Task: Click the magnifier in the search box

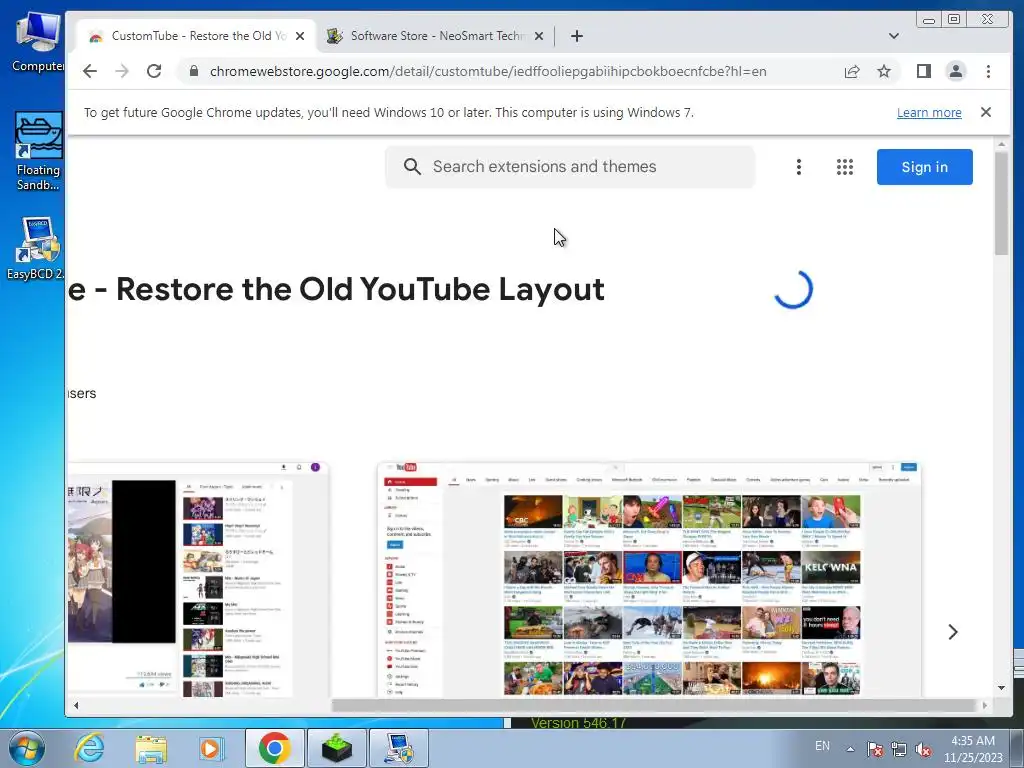Action: [412, 167]
